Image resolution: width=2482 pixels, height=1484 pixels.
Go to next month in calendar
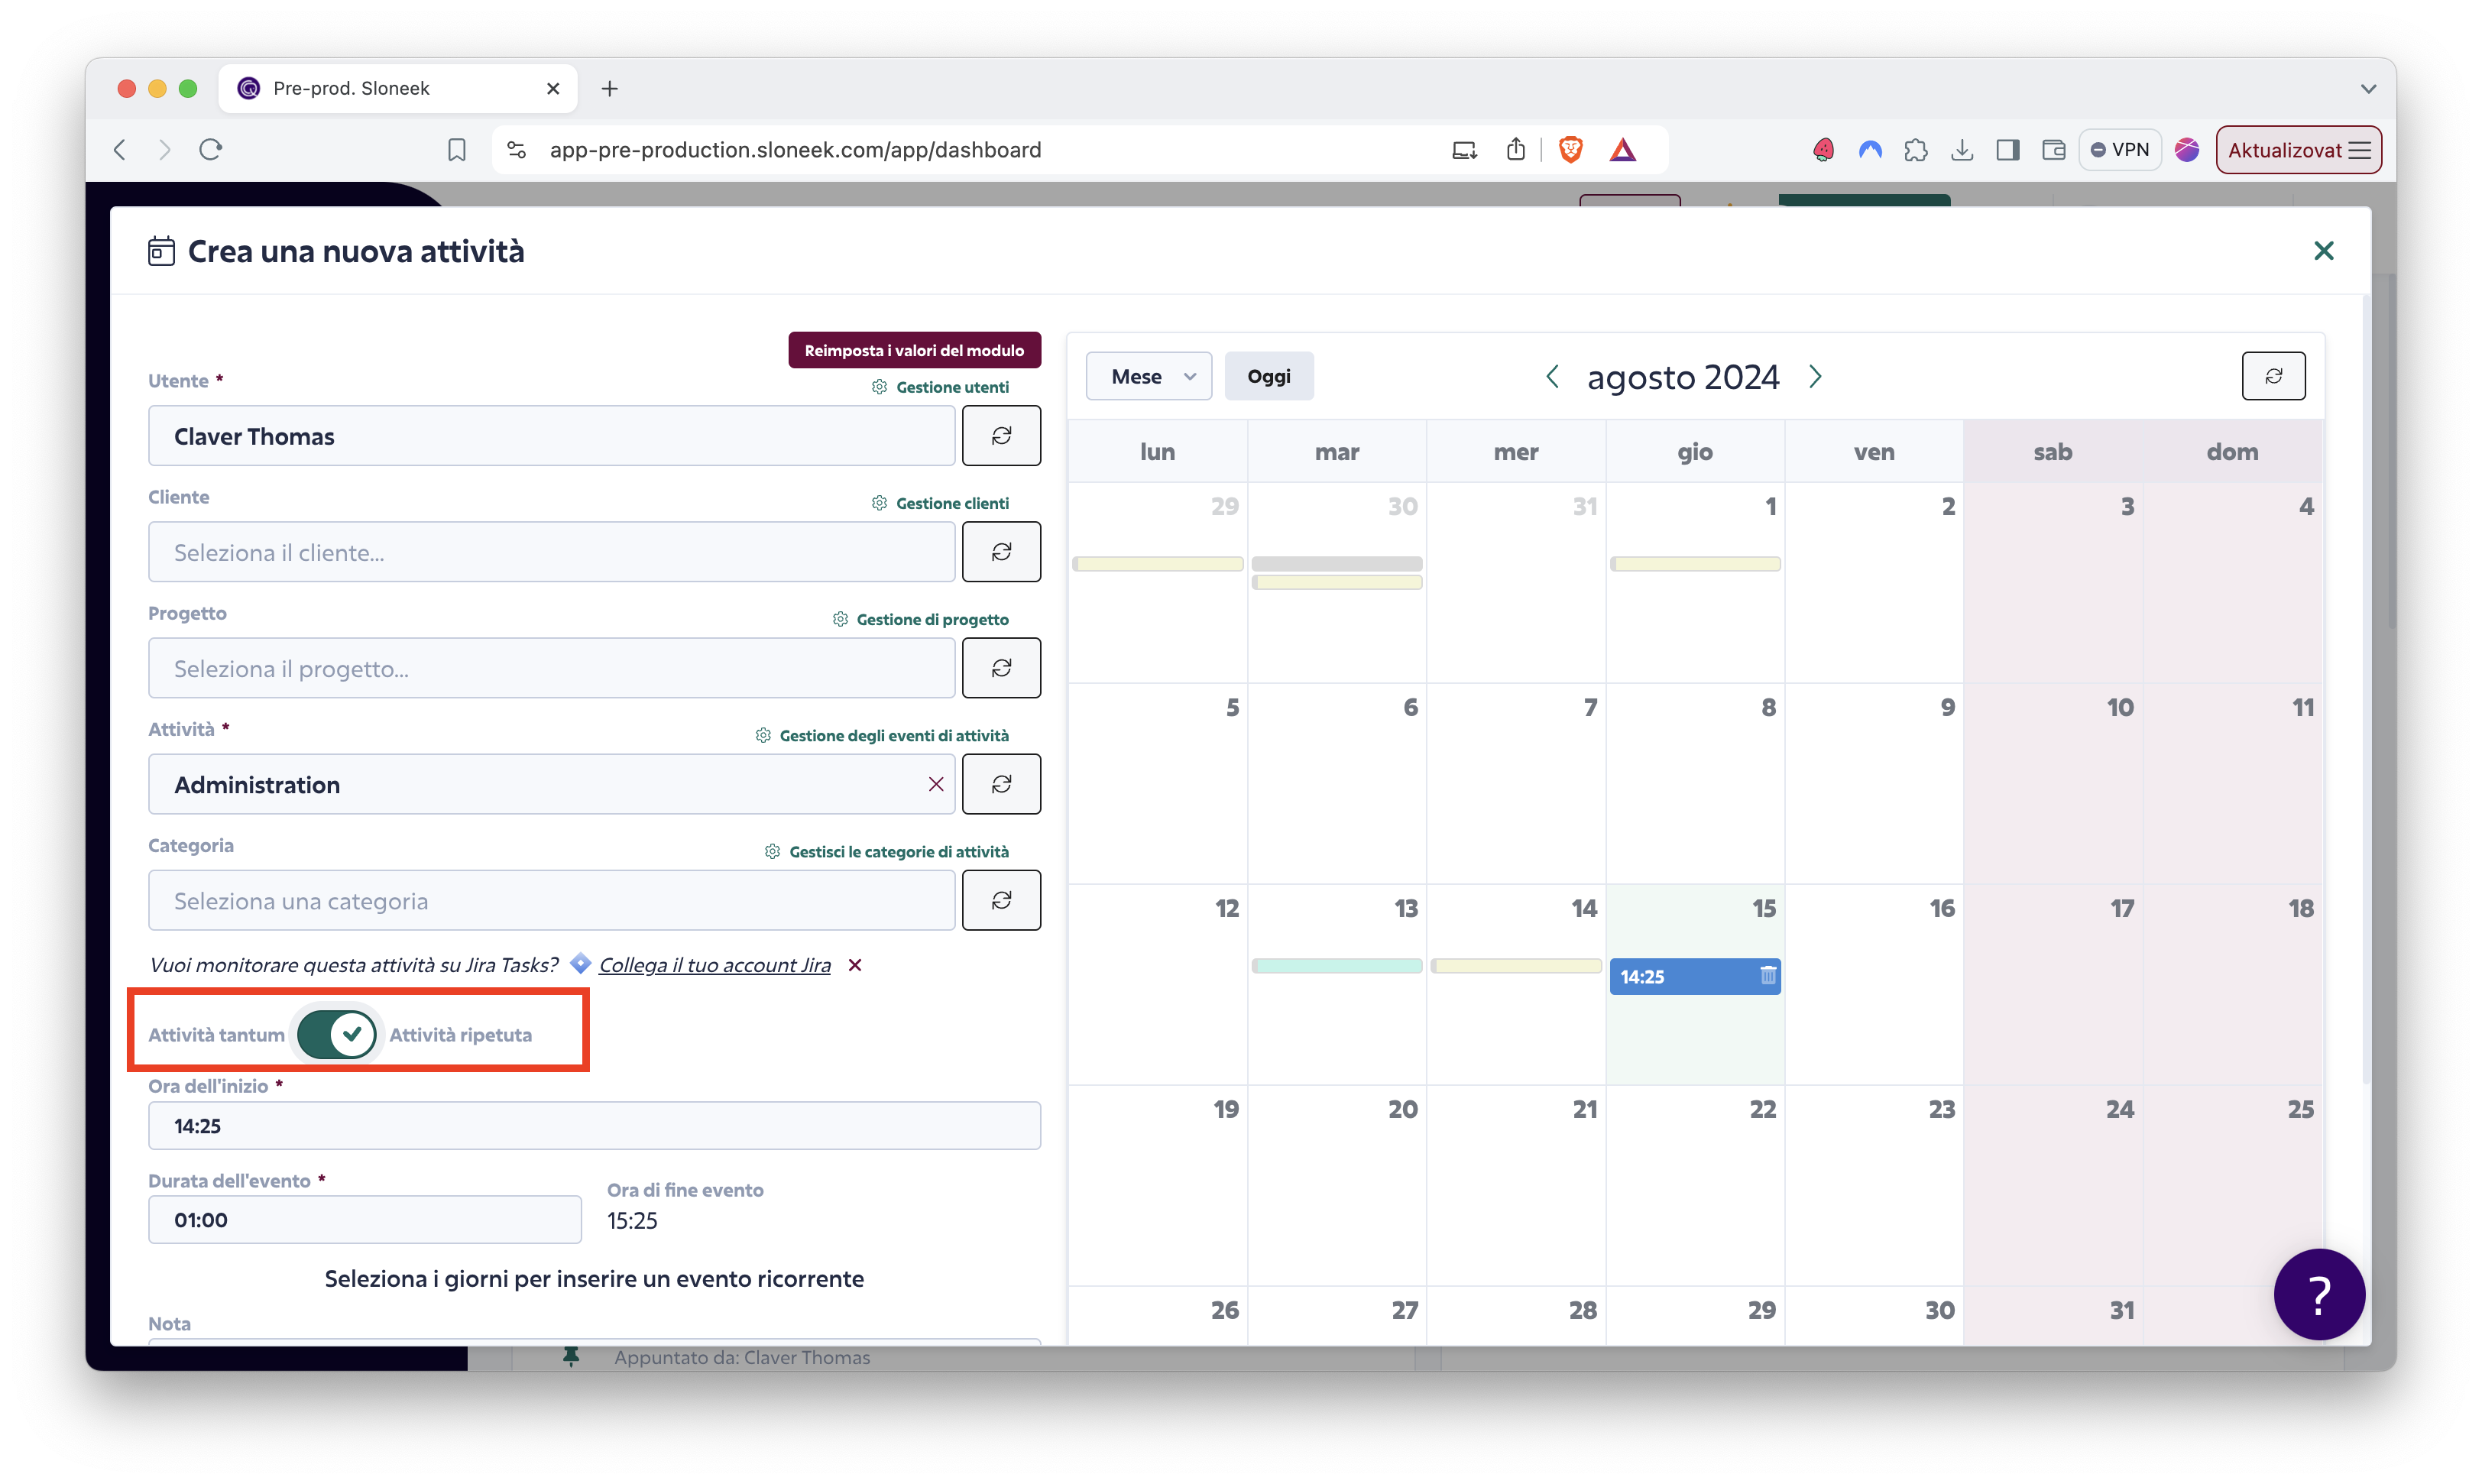tap(1815, 377)
